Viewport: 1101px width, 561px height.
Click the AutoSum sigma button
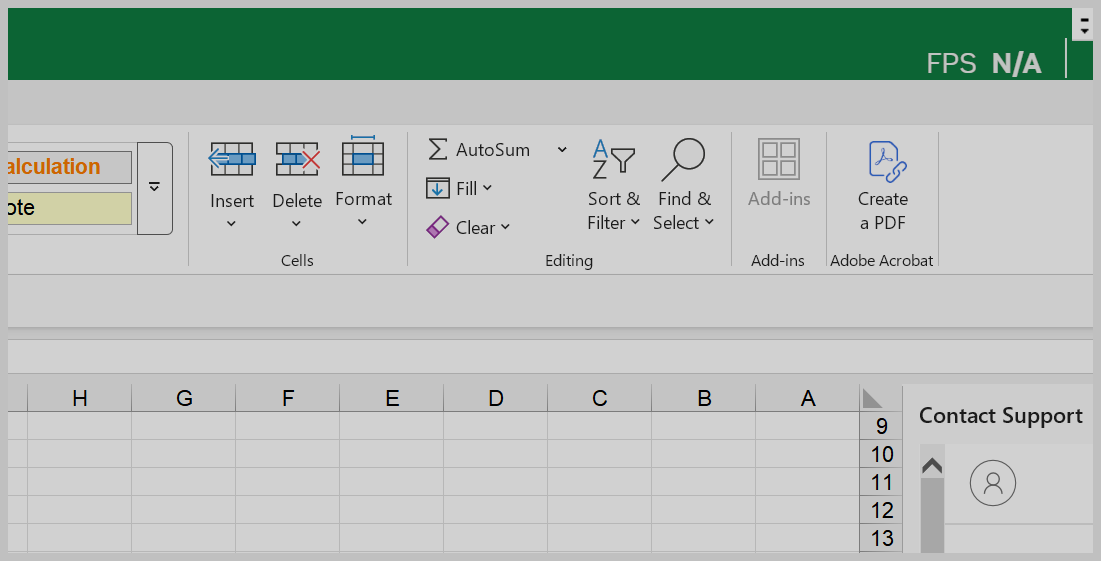coord(437,149)
